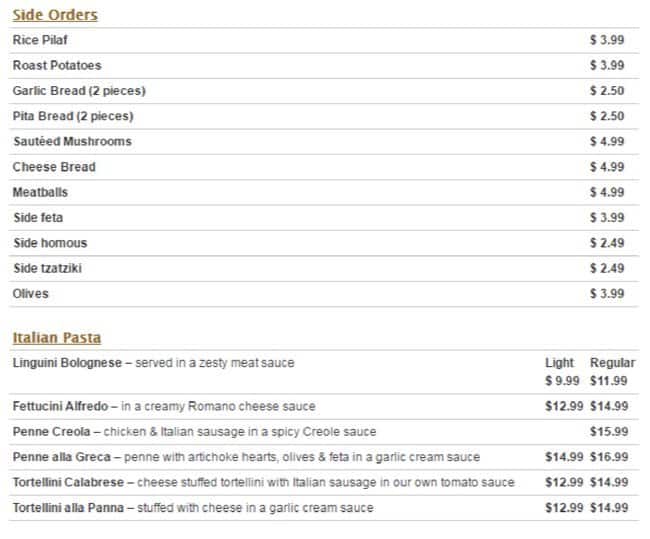
Task: Click the Sautéed Mushrooms item
Action: [72, 142]
